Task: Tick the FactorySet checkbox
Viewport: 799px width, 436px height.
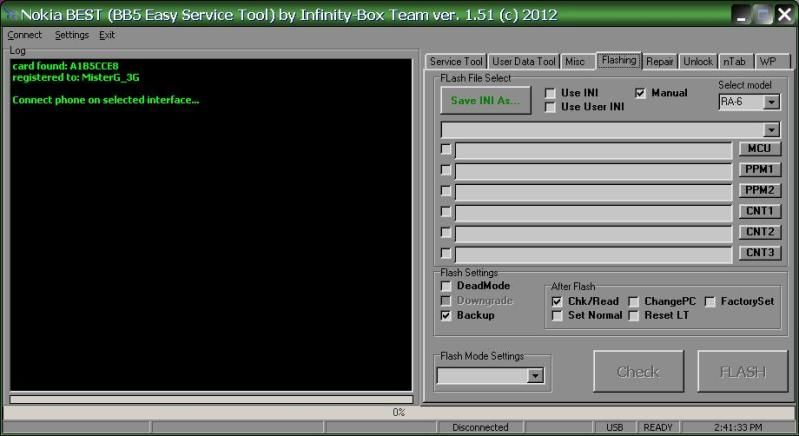Action: [x=710, y=301]
